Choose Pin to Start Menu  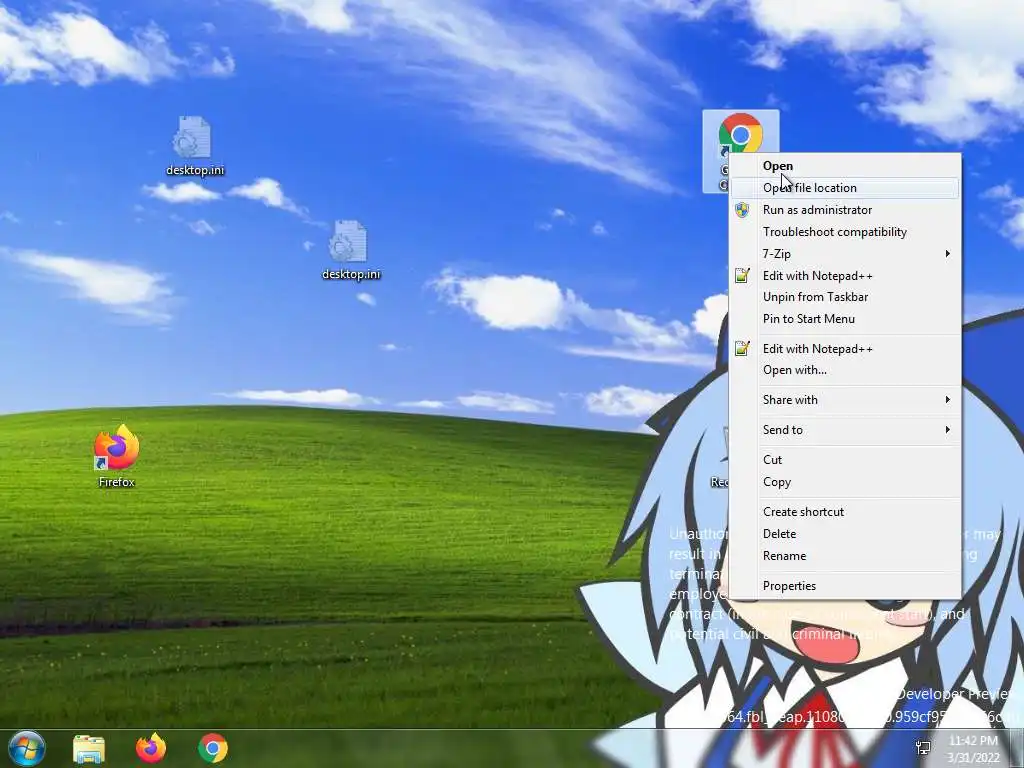coord(844,319)
